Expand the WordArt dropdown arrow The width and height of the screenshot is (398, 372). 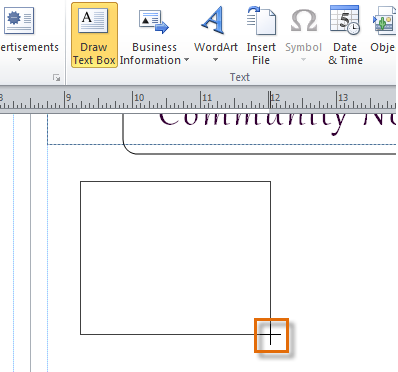point(215,60)
